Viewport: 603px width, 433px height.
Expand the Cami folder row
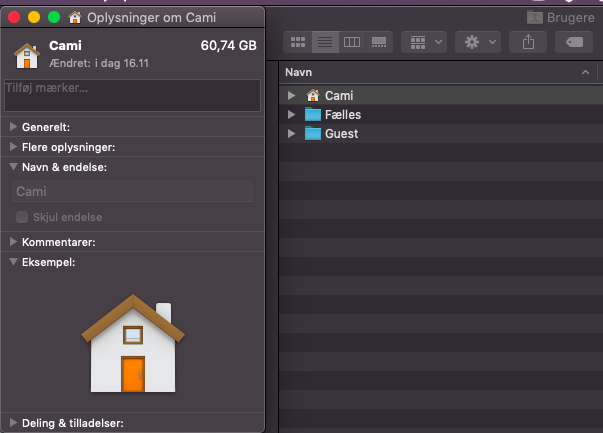click(292, 95)
